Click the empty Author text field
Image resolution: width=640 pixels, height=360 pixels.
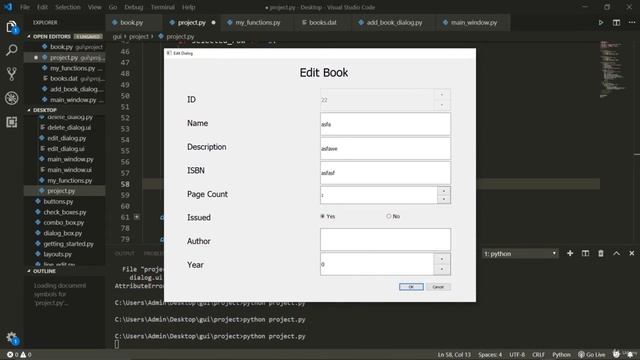385,240
